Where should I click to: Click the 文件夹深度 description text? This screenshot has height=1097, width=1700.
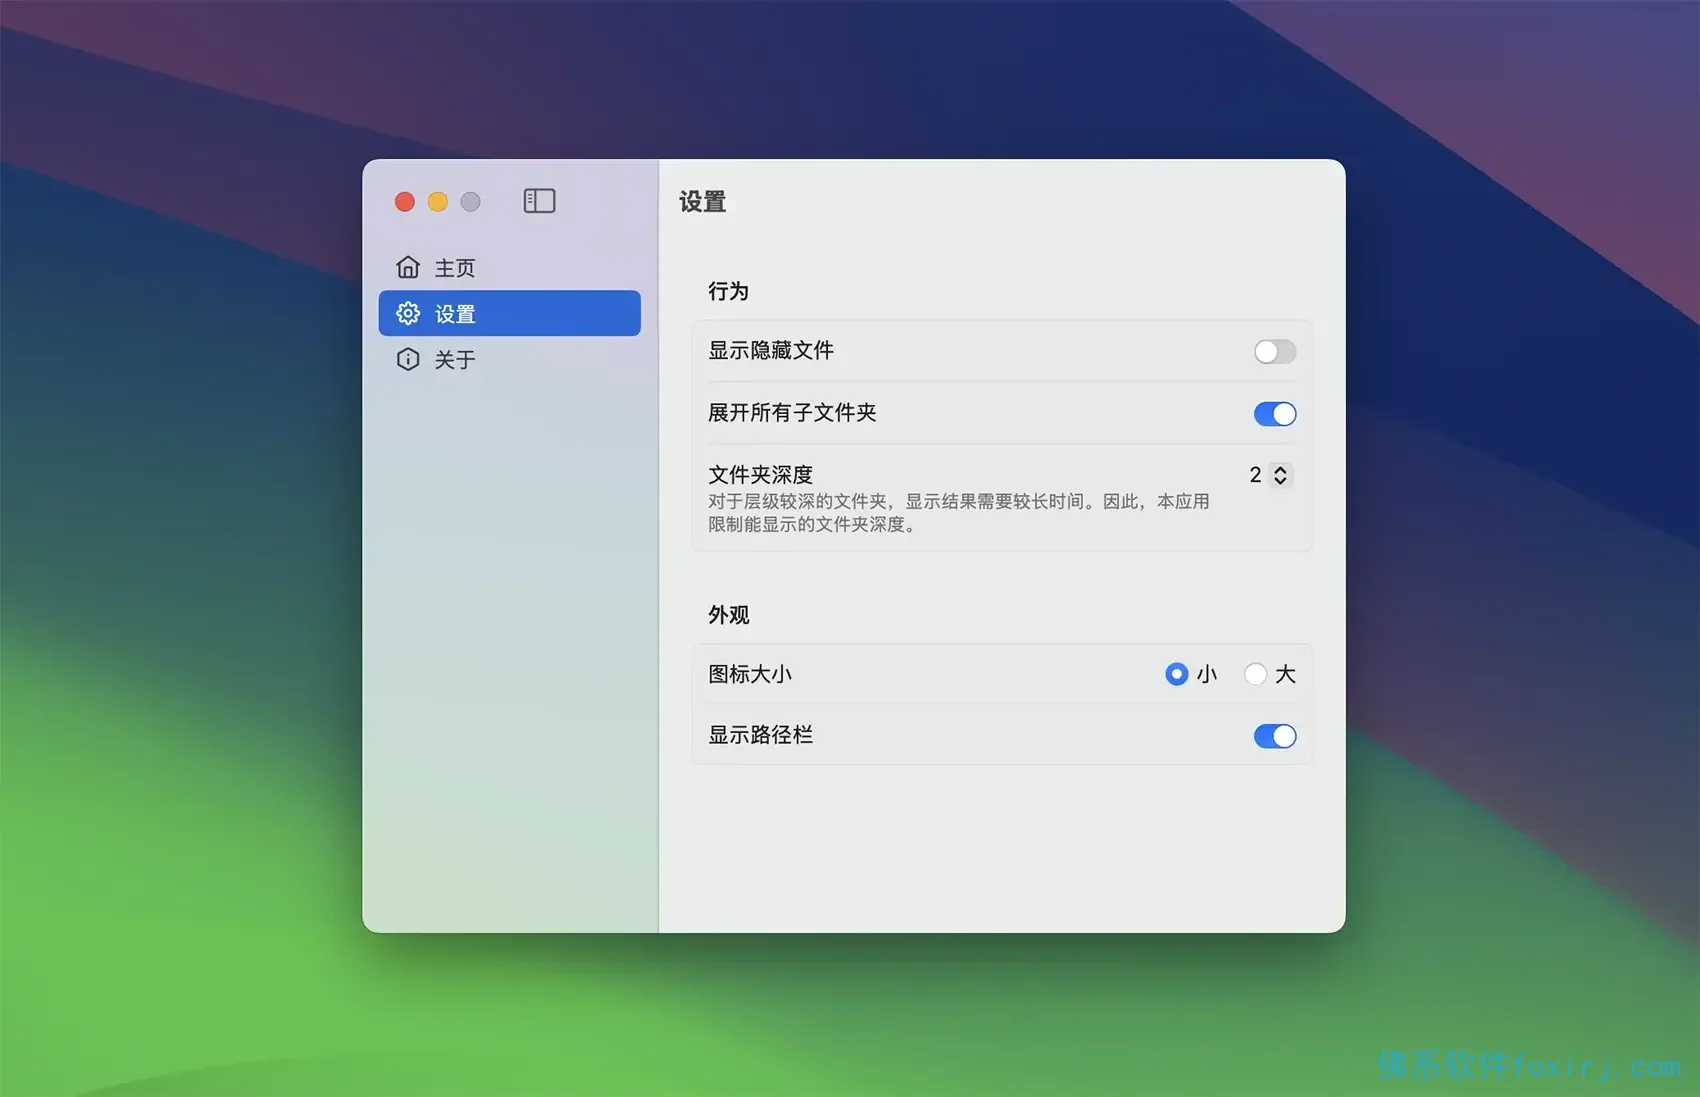959,513
